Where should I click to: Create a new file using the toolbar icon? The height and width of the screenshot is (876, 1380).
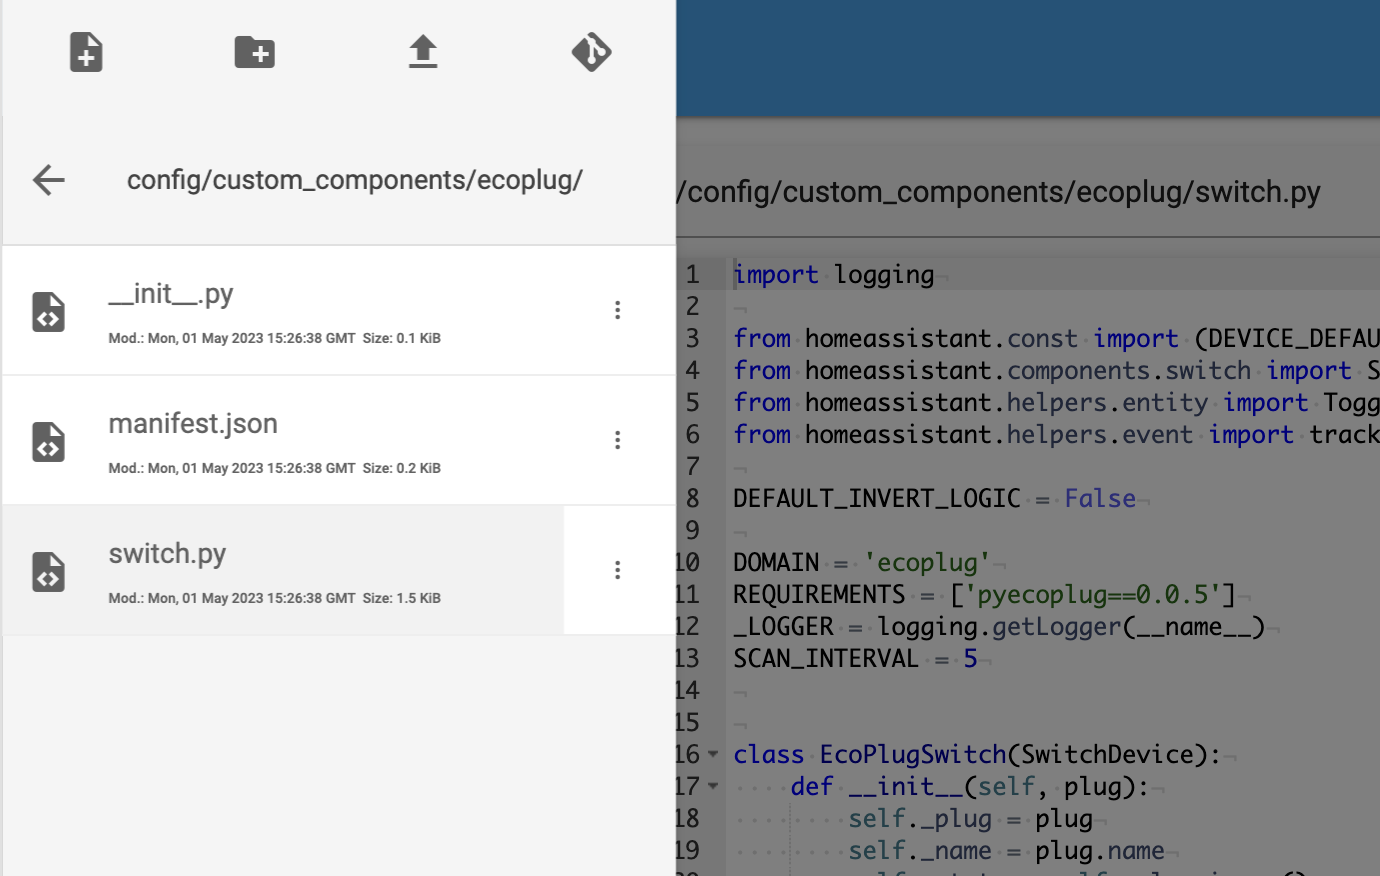[86, 52]
